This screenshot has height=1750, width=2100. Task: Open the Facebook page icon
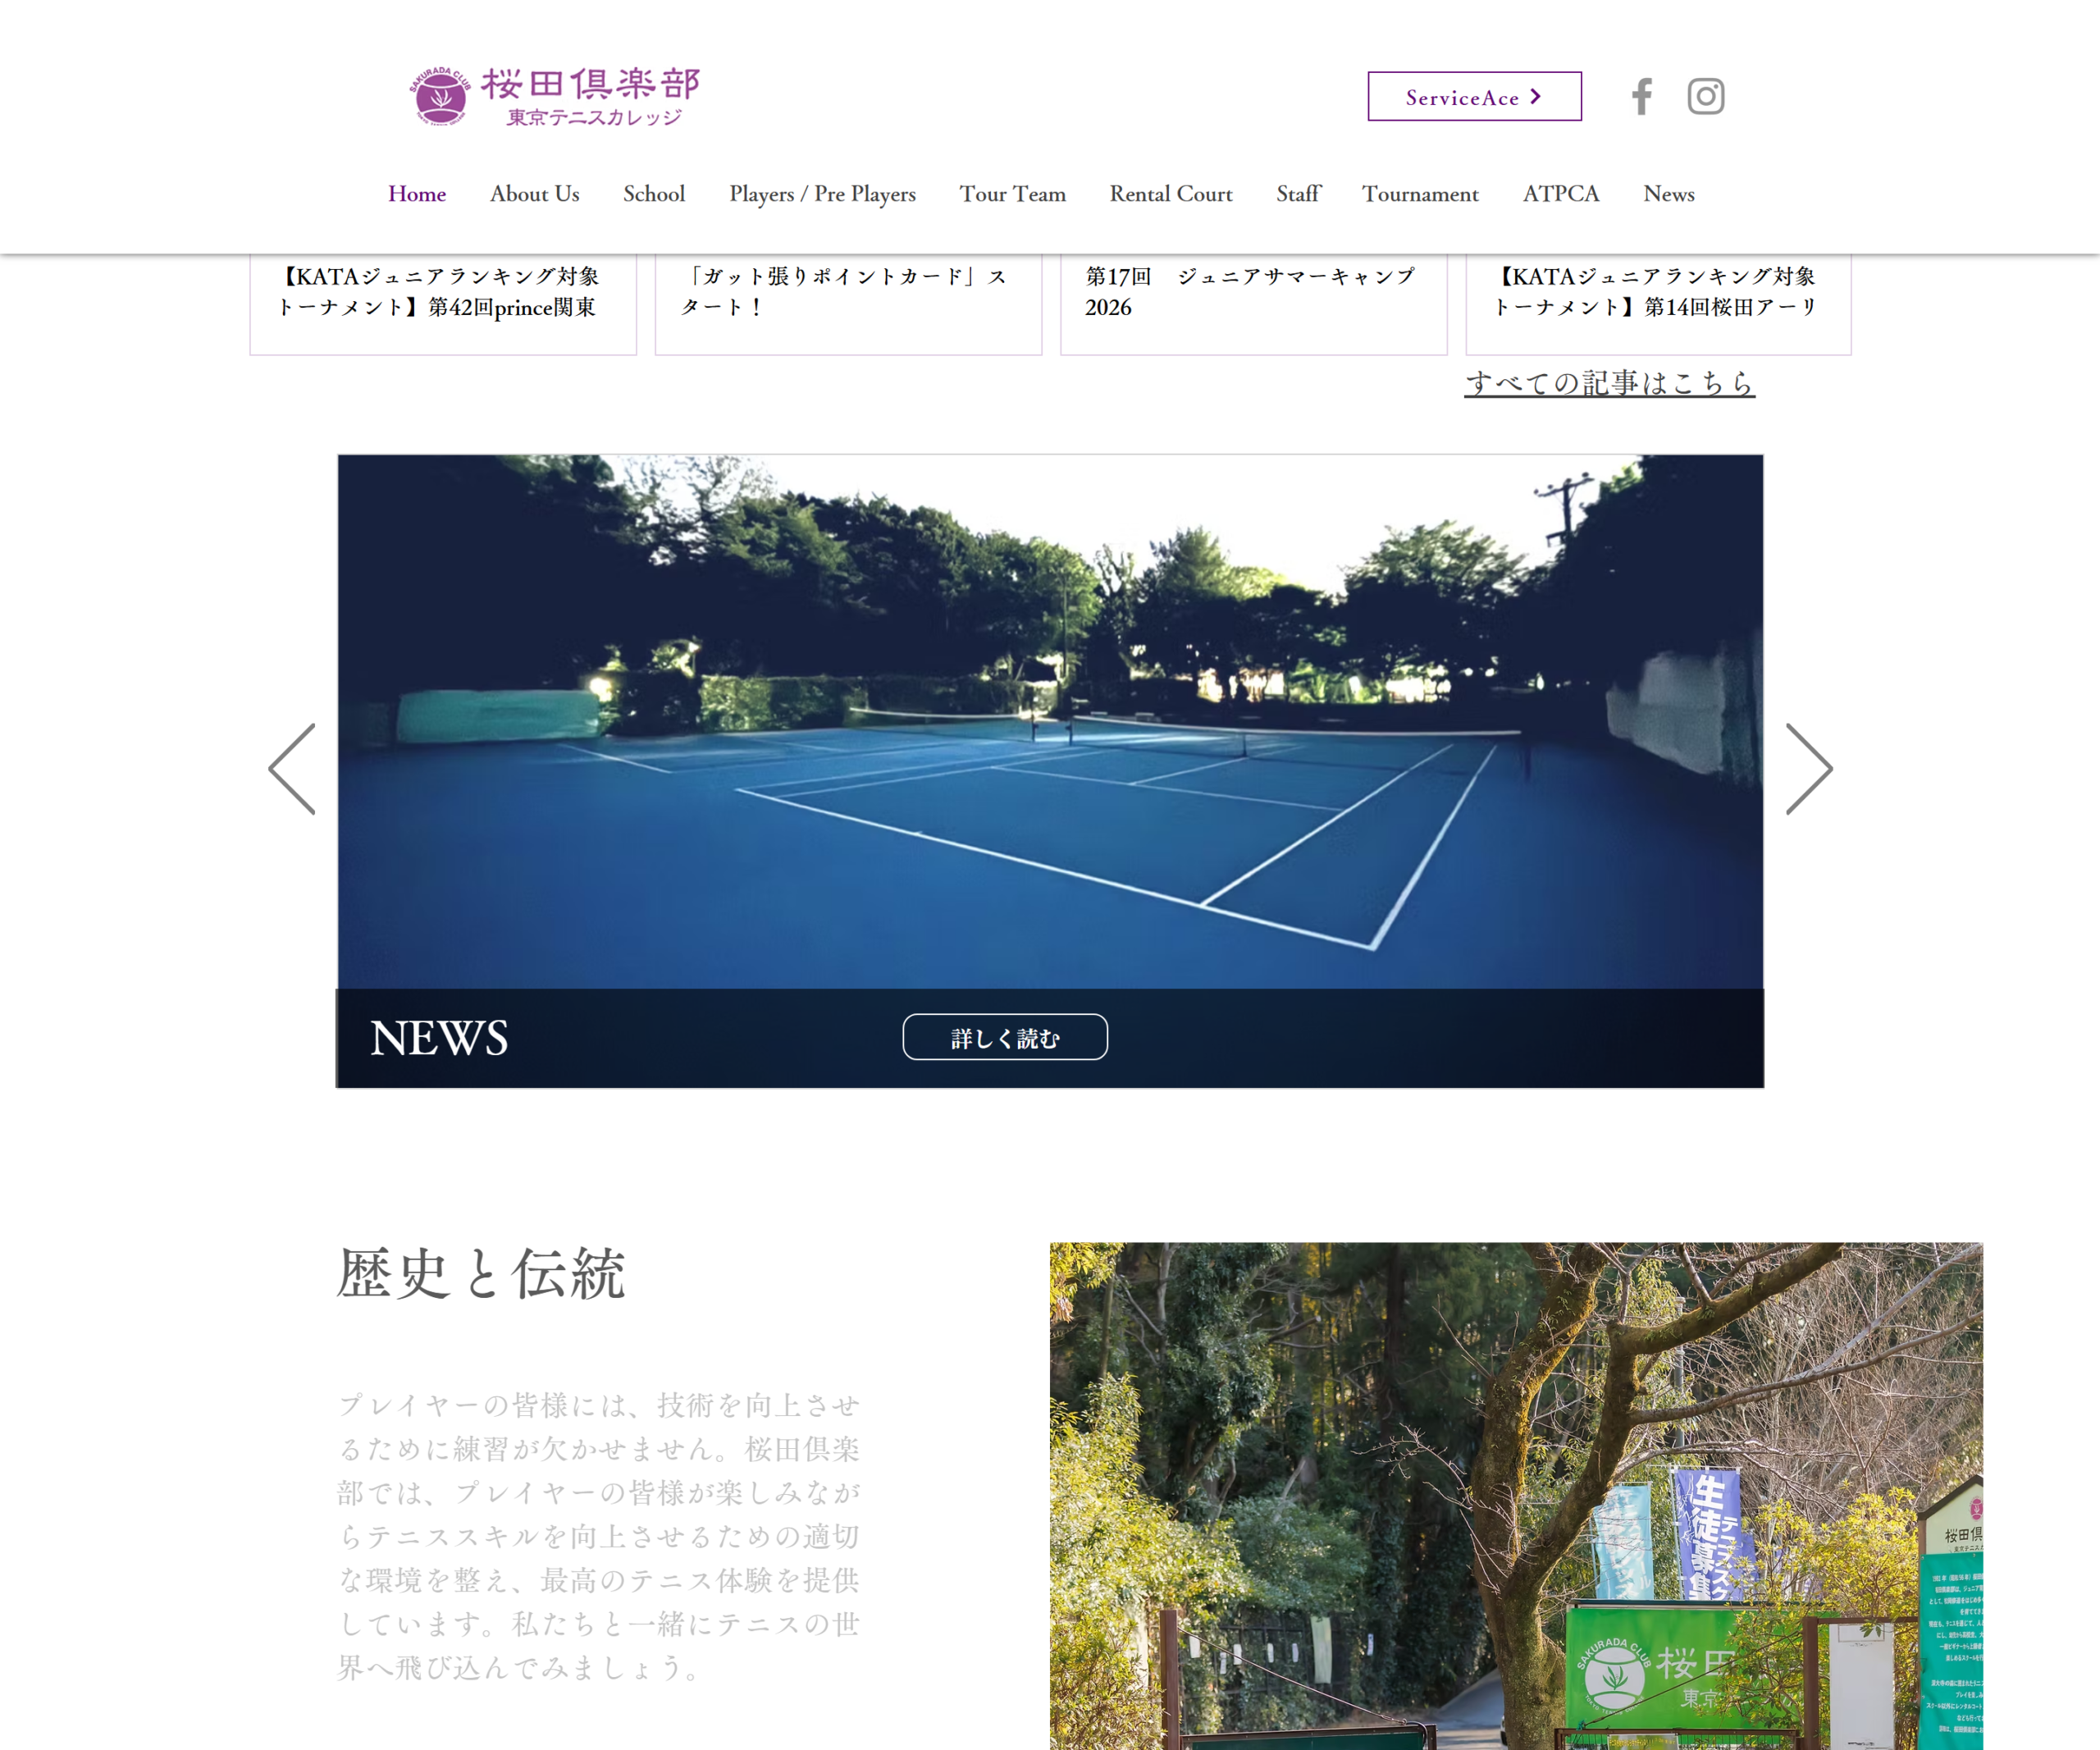click(x=1641, y=96)
